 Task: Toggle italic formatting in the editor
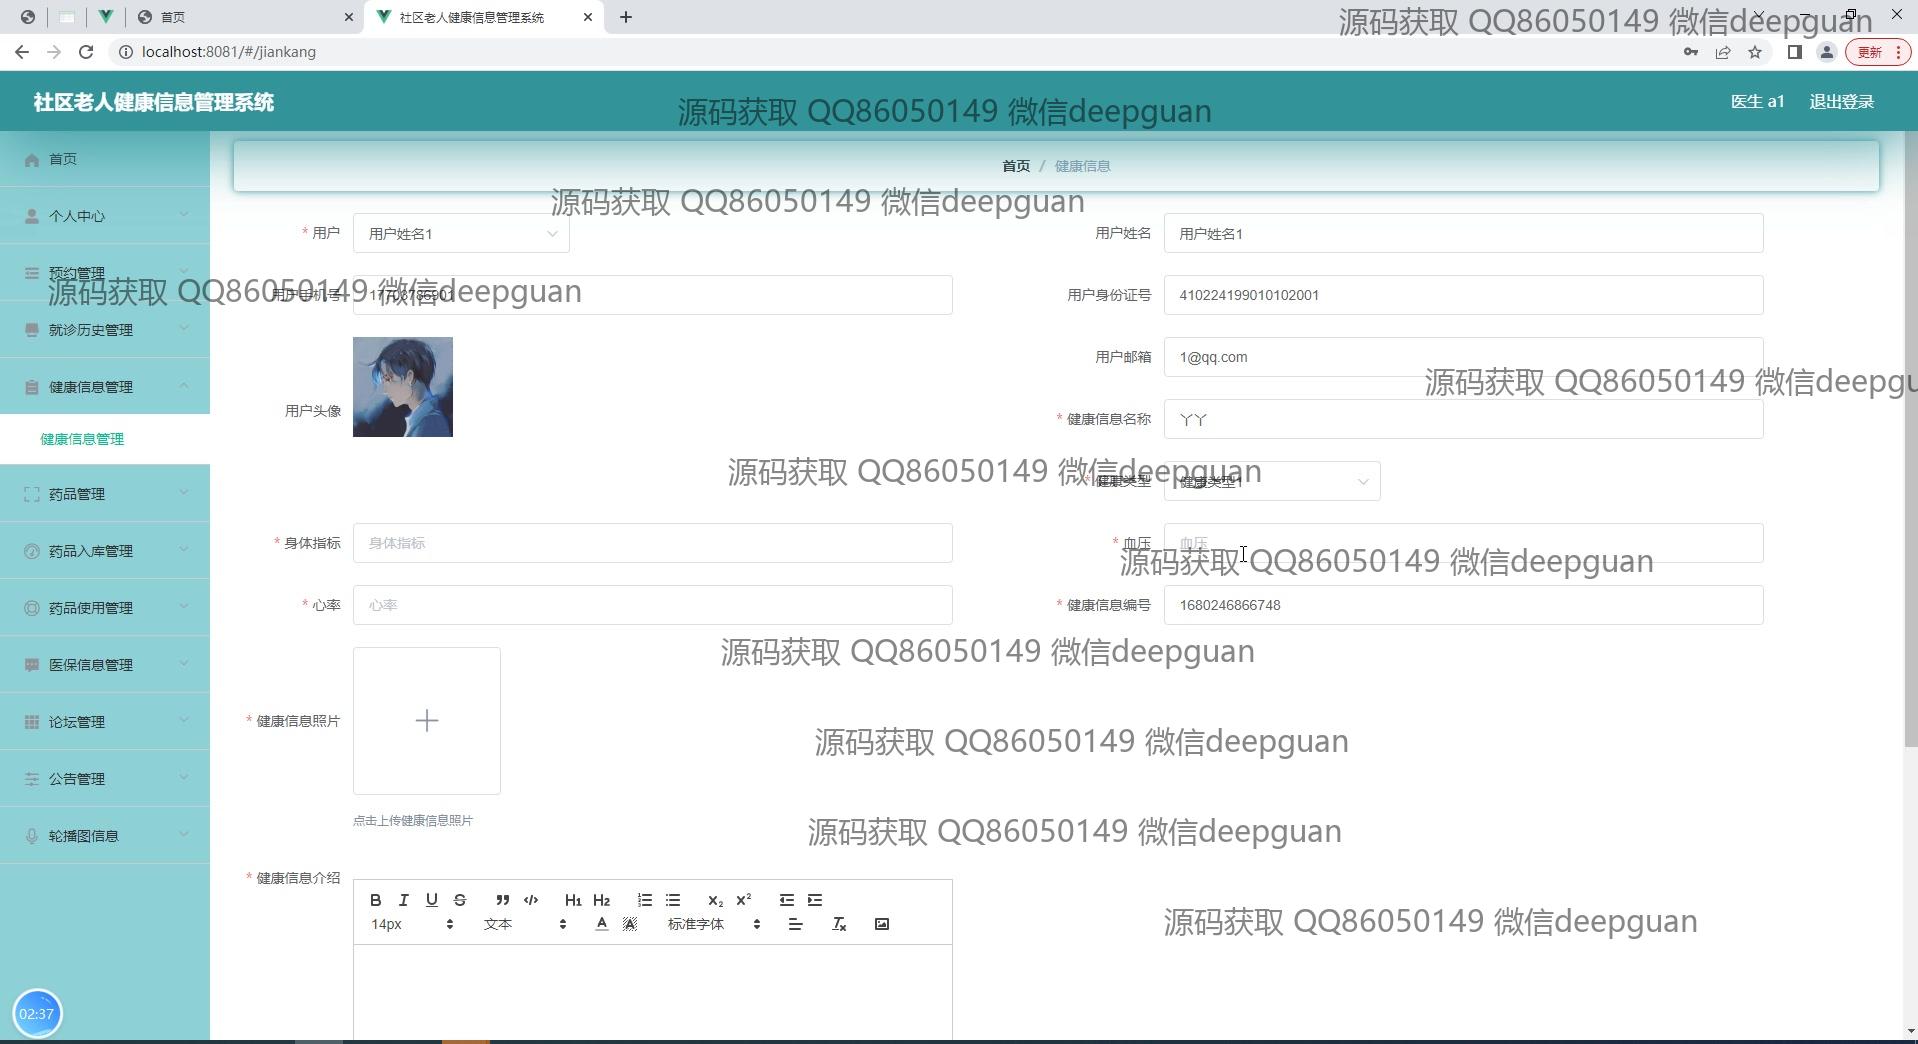click(403, 900)
